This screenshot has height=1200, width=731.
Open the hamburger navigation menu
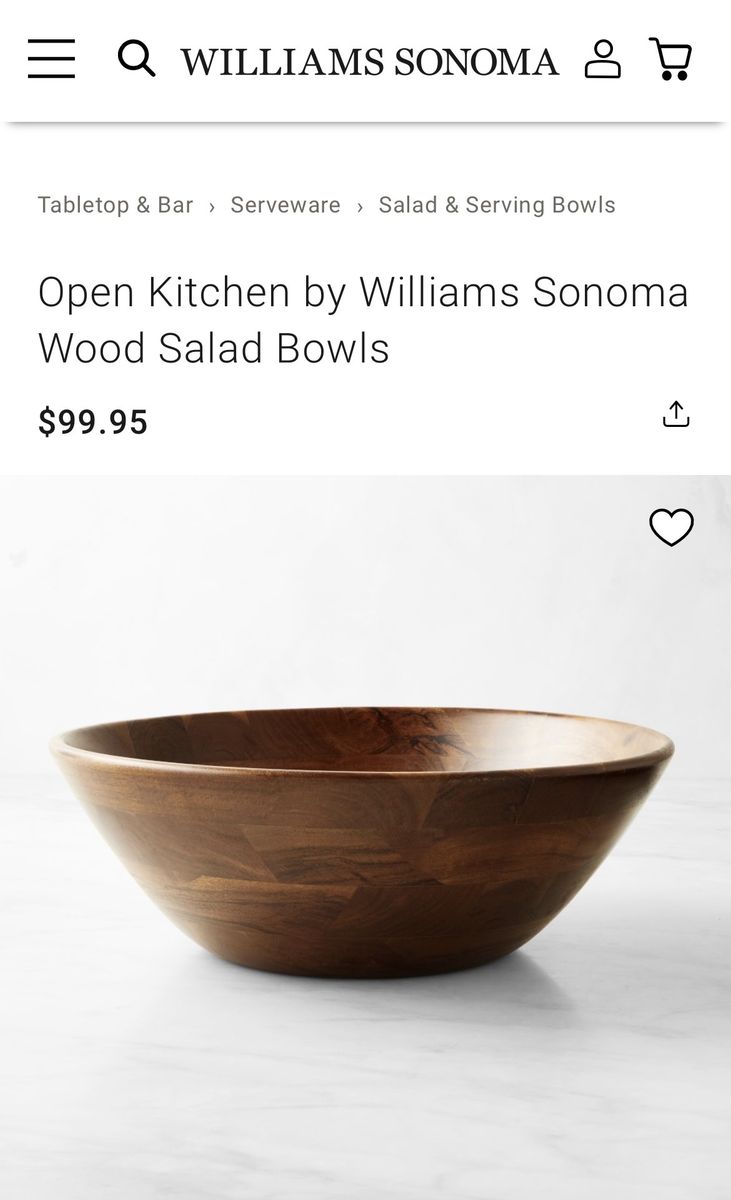(51, 59)
